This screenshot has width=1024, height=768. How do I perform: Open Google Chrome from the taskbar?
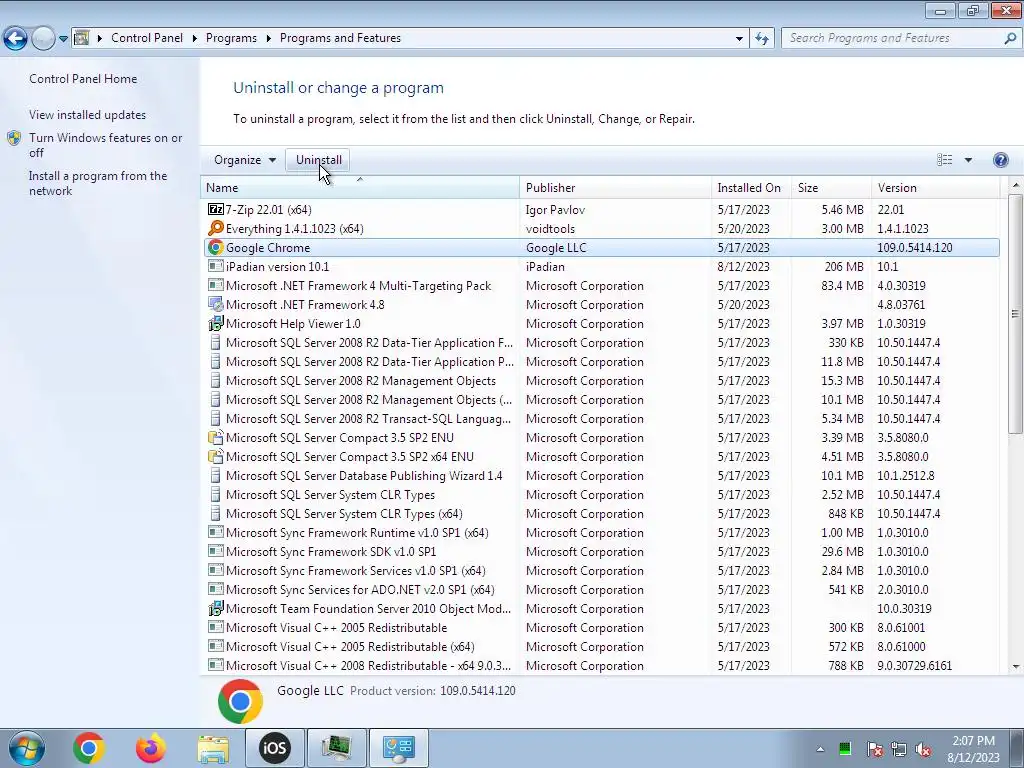click(x=89, y=748)
